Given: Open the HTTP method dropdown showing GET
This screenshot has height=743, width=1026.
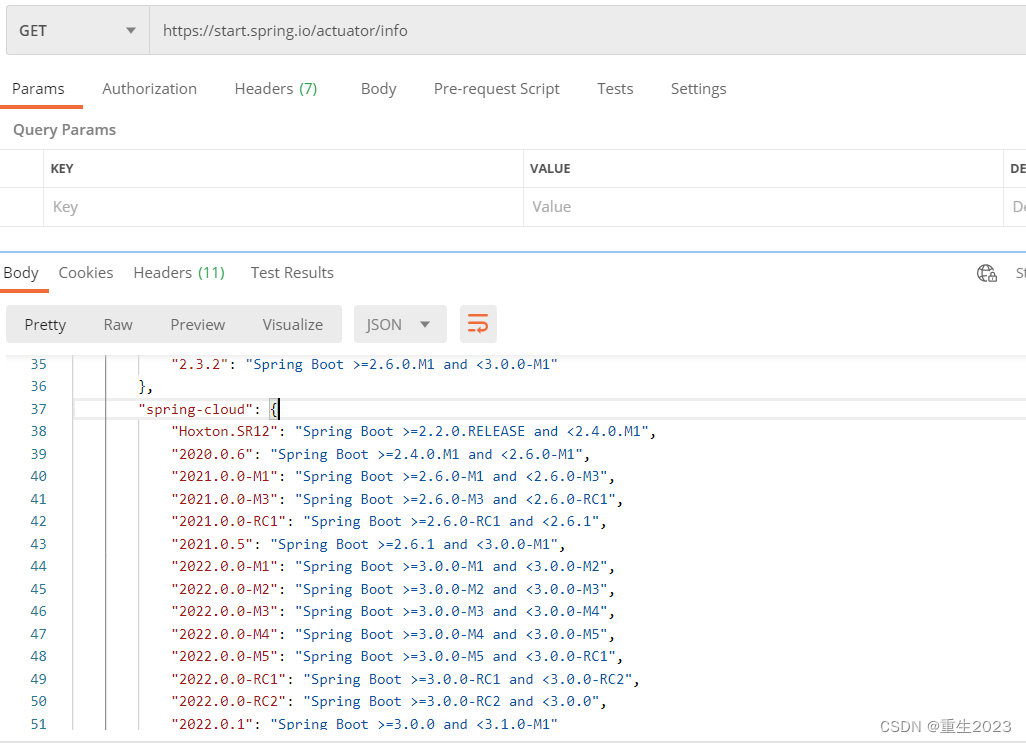Looking at the screenshot, I should [76, 30].
